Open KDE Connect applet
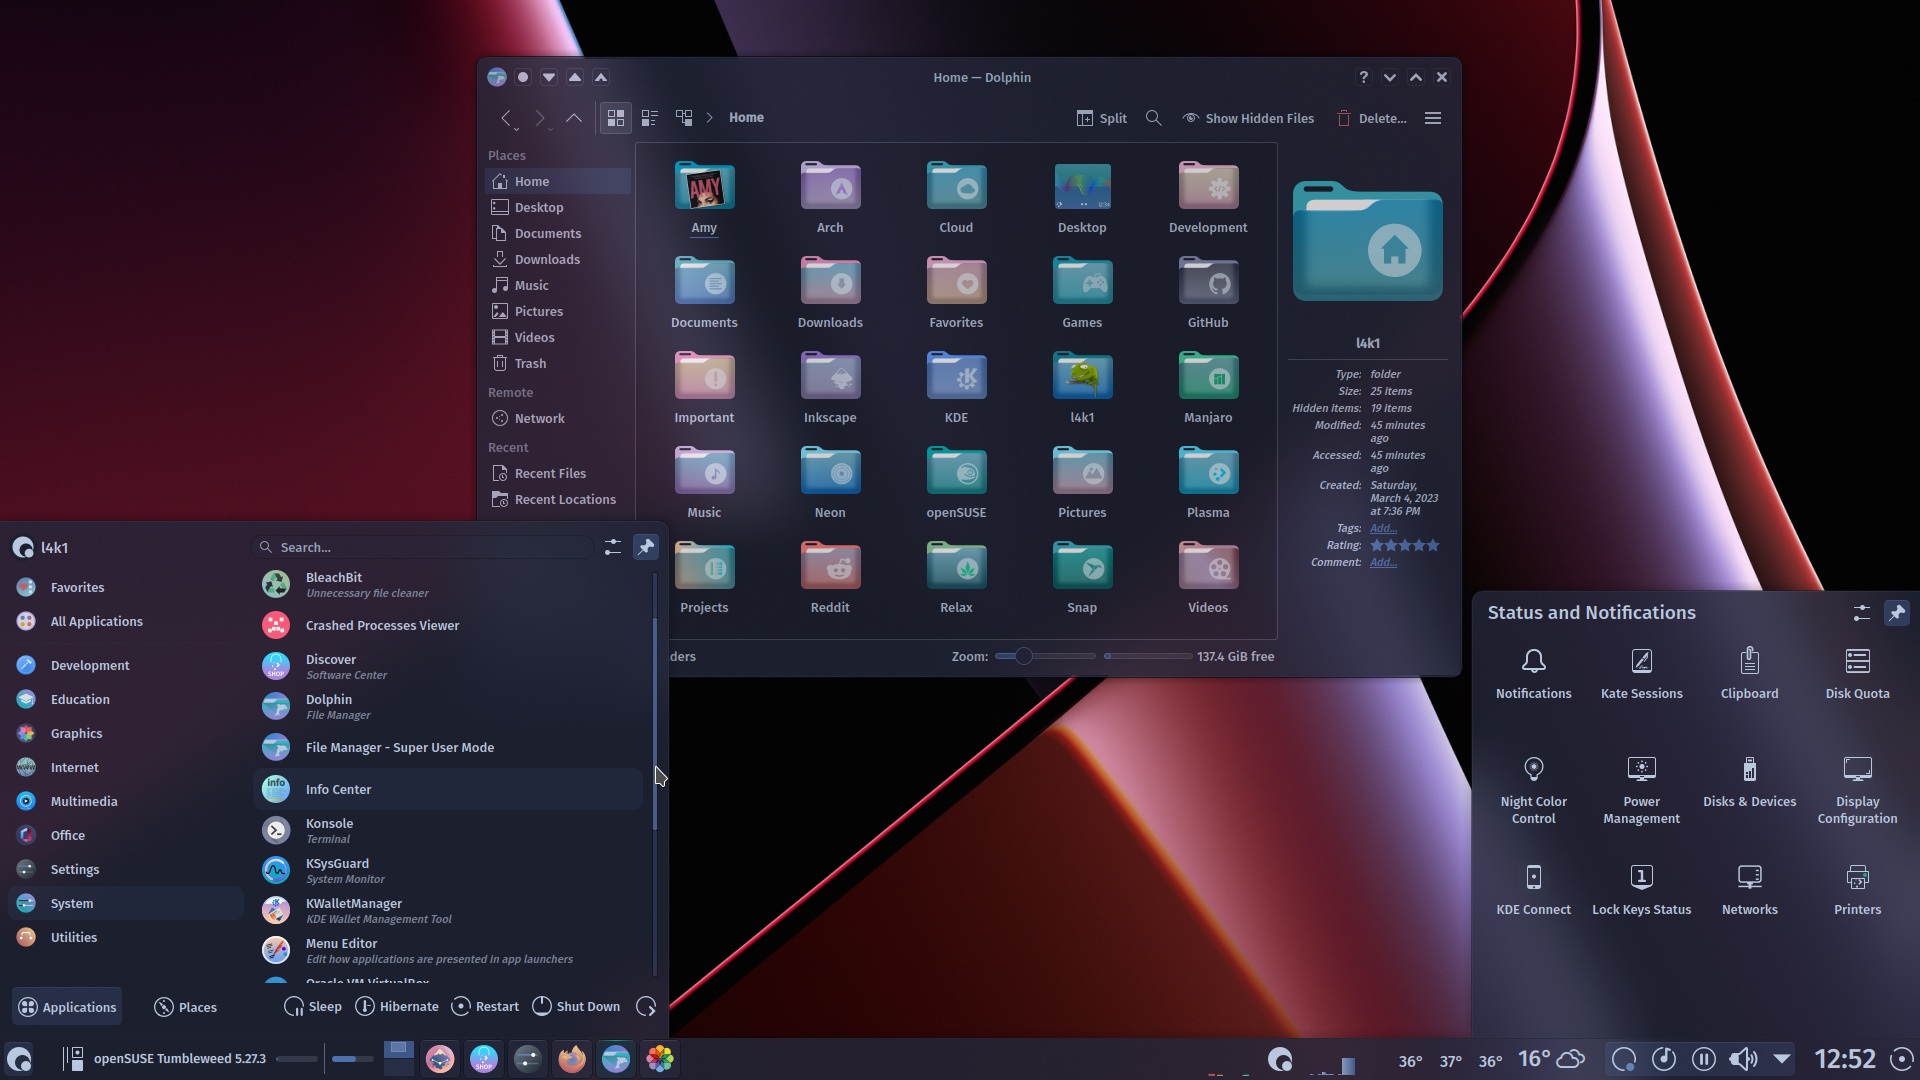The width and height of the screenshot is (1920, 1080). coord(1533,890)
